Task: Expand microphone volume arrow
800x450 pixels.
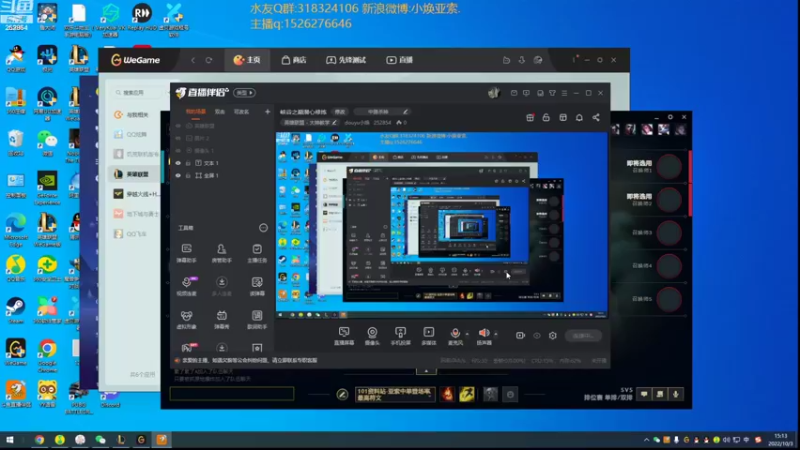Action: [x=467, y=334]
